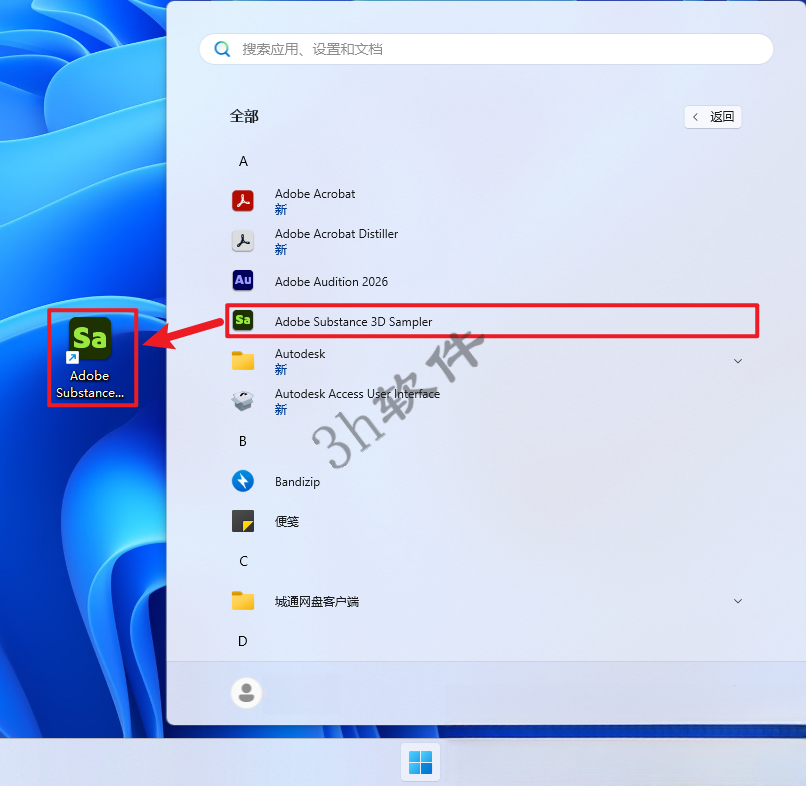The height and width of the screenshot is (786, 806).
Task: Click the Windows Start button on taskbar
Action: (420, 762)
